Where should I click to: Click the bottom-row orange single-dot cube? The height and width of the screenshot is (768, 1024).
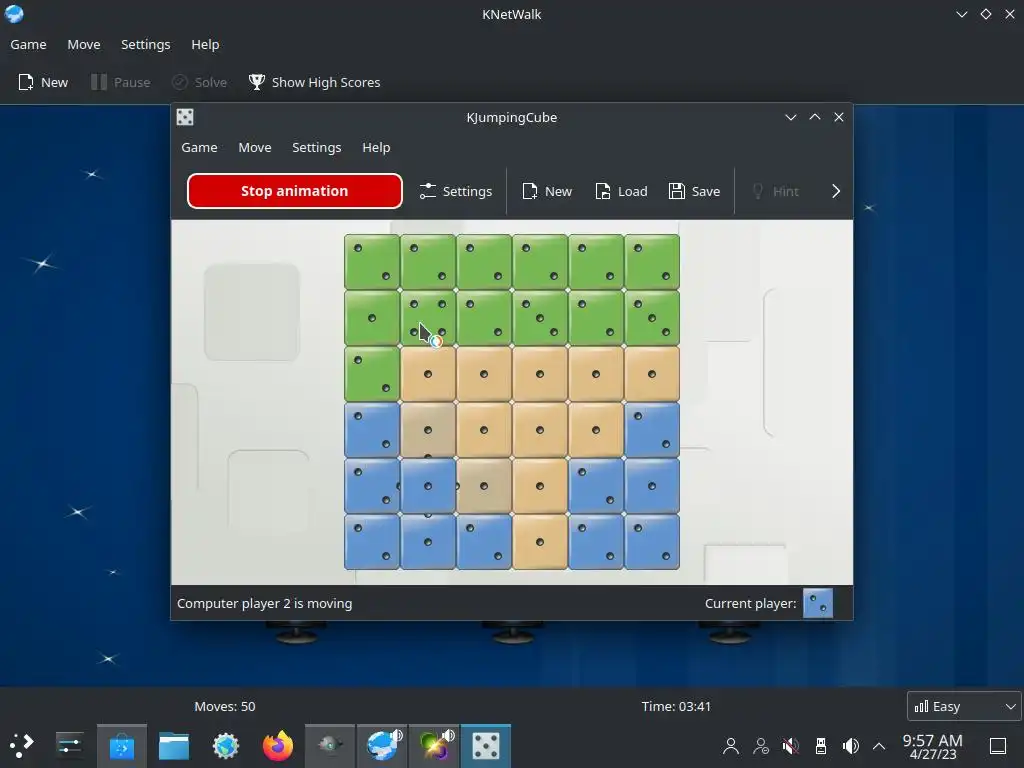click(540, 542)
